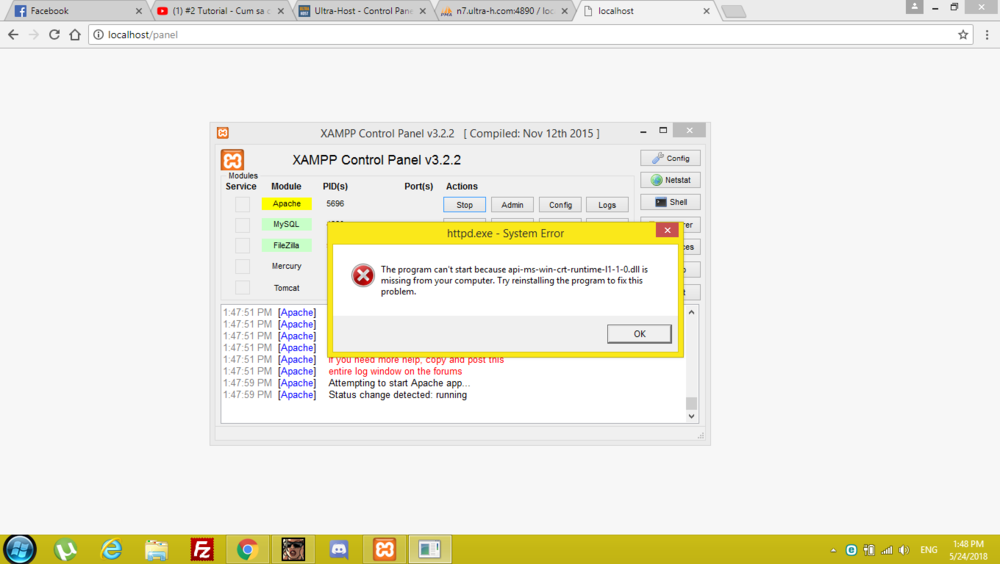Click the log scrollbar thumb
The height and width of the screenshot is (564, 1000).
coord(691,403)
